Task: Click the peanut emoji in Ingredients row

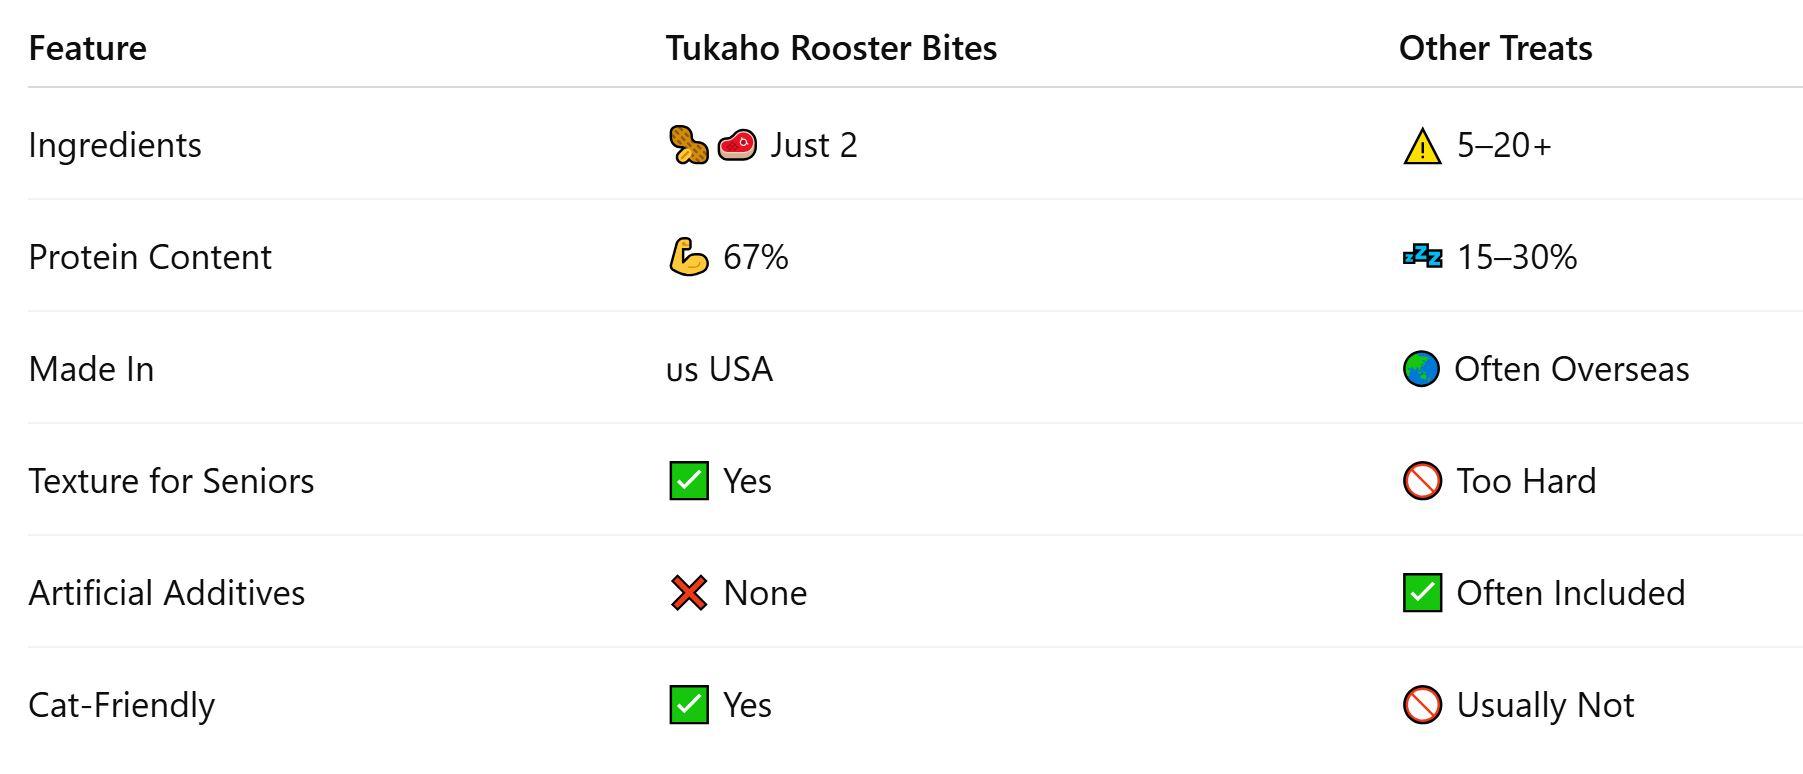Action: point(688,145)
